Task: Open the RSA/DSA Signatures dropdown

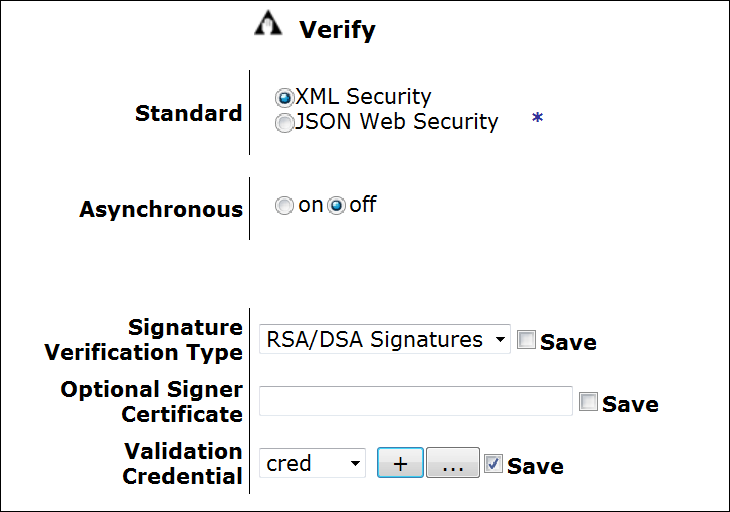Action: (385, 339)
